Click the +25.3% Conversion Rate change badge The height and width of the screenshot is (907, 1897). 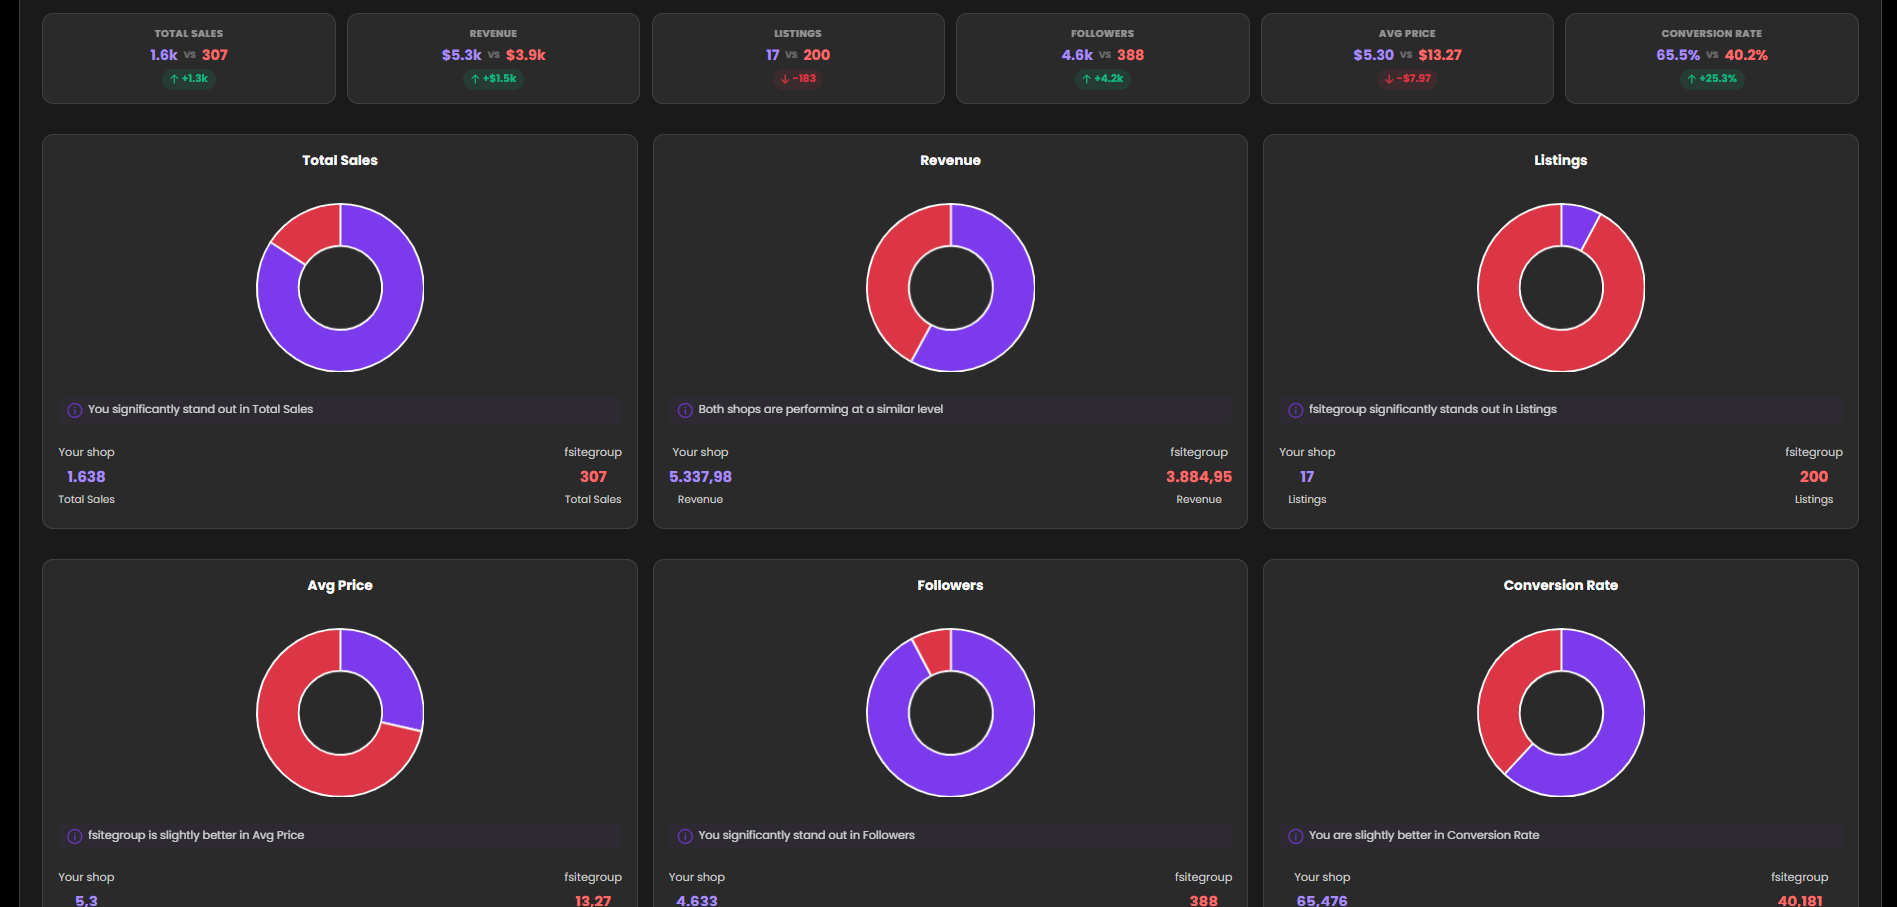pyautogui.click(x=1712, y=79)
